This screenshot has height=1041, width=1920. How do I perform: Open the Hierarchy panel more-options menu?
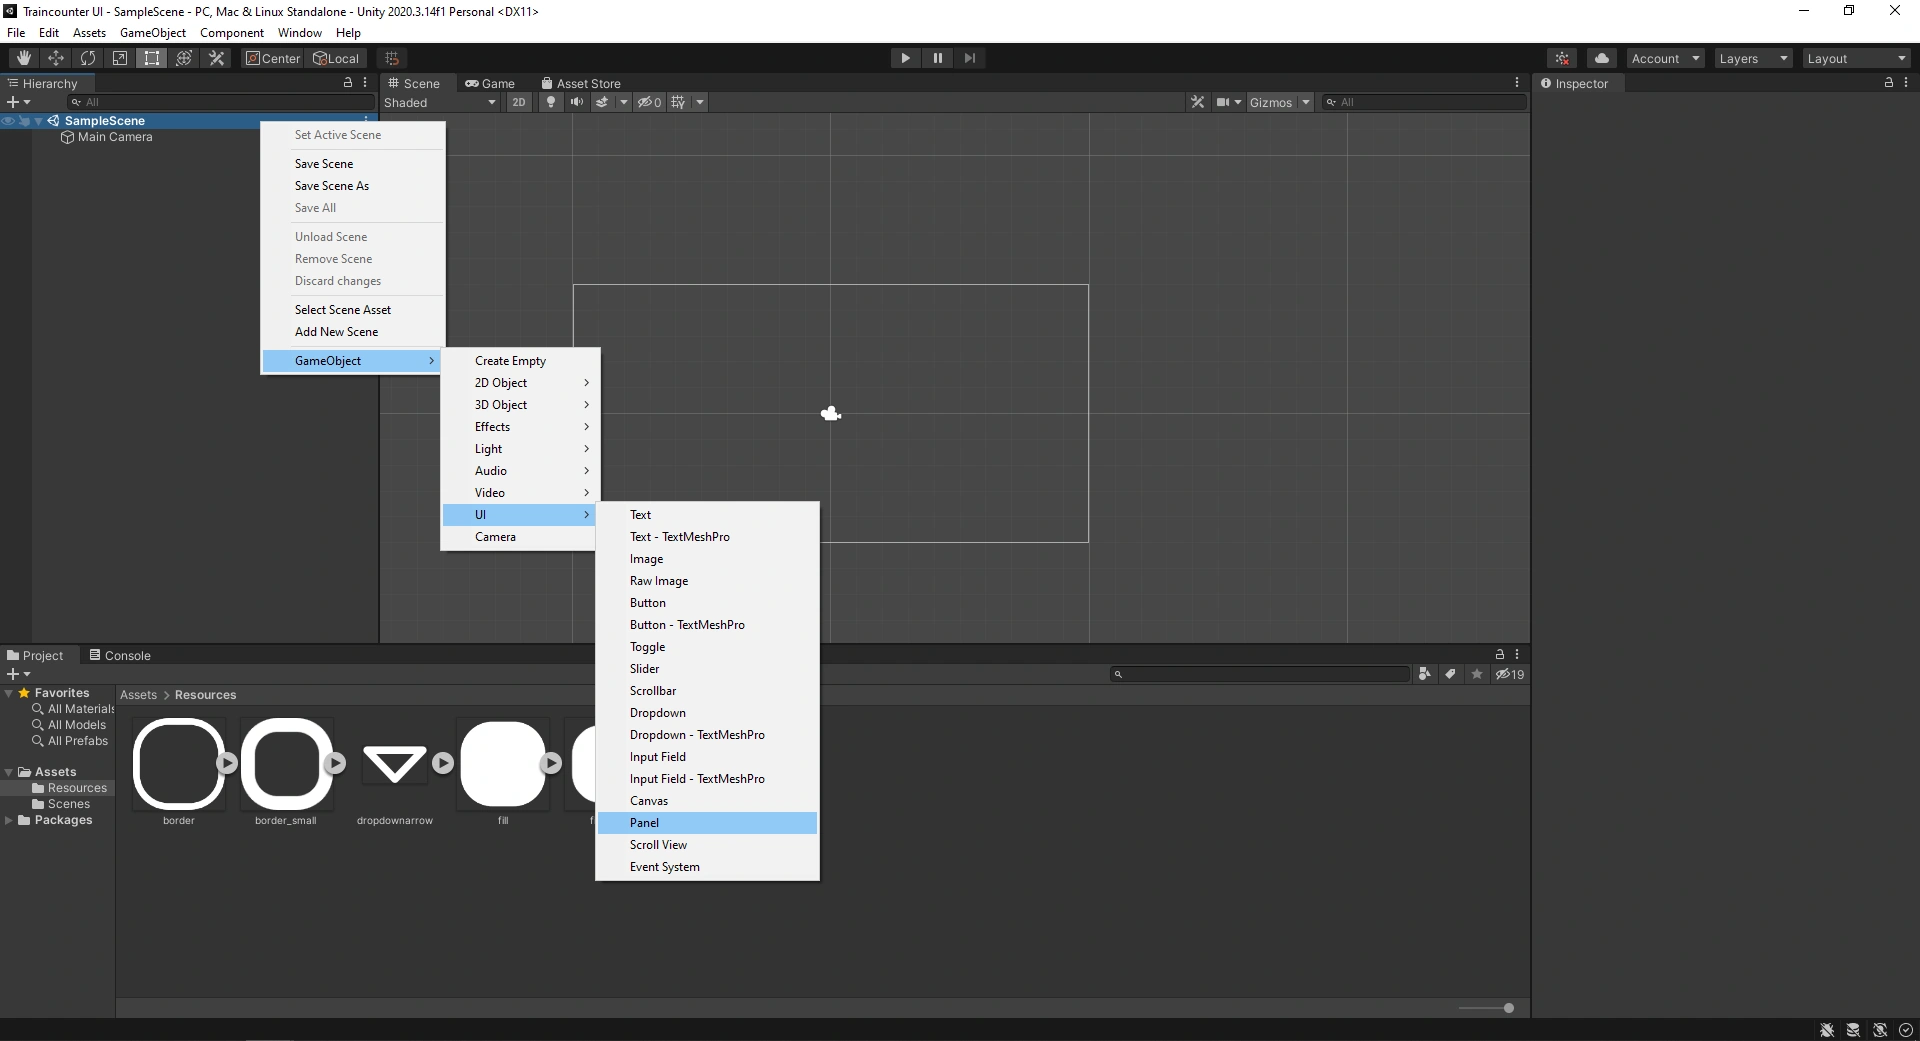click(365, 83)
